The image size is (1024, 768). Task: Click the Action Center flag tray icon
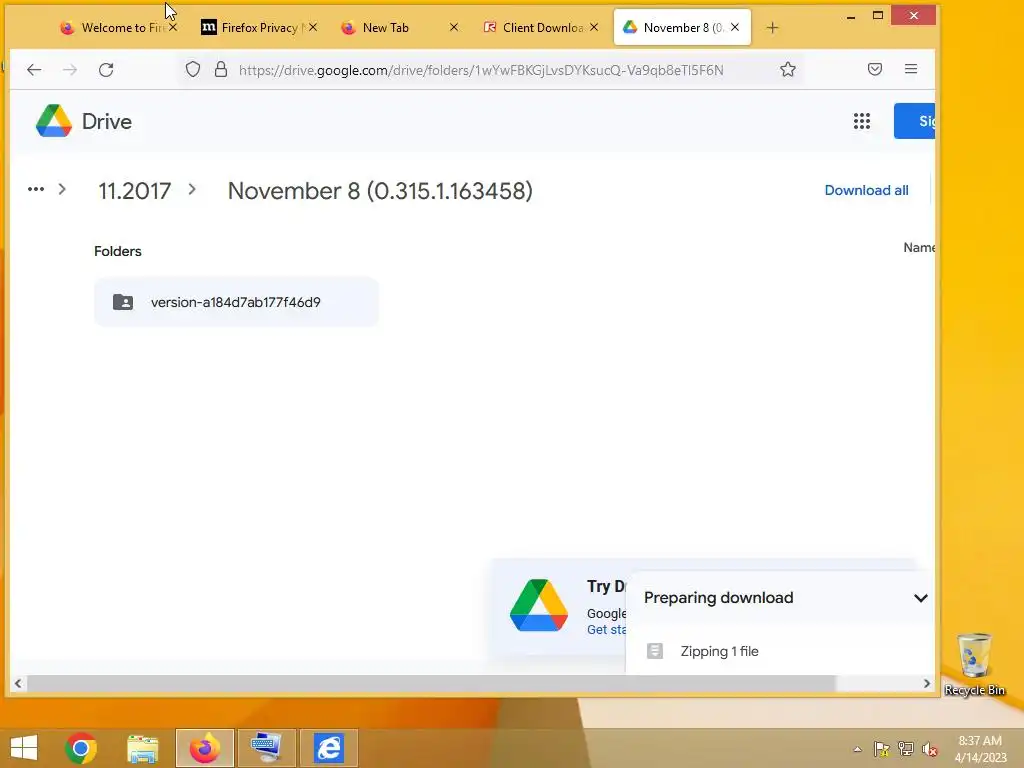(882, 749)
